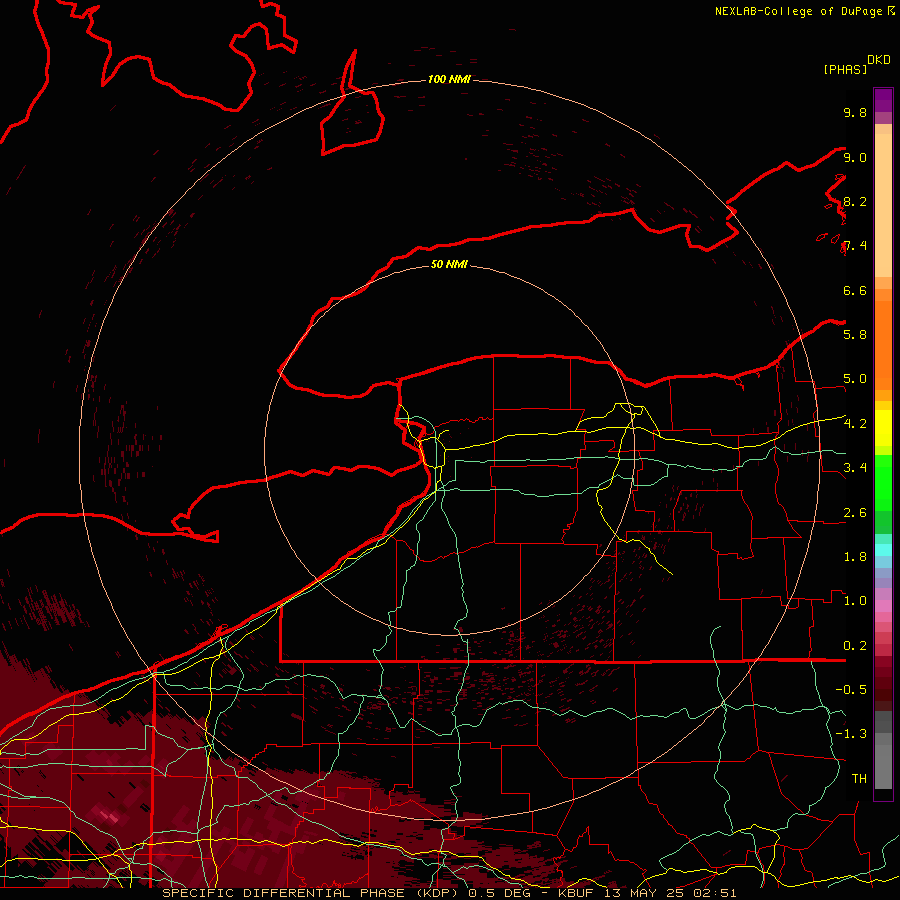Select the 1.8 legend value

click(855, 557)
